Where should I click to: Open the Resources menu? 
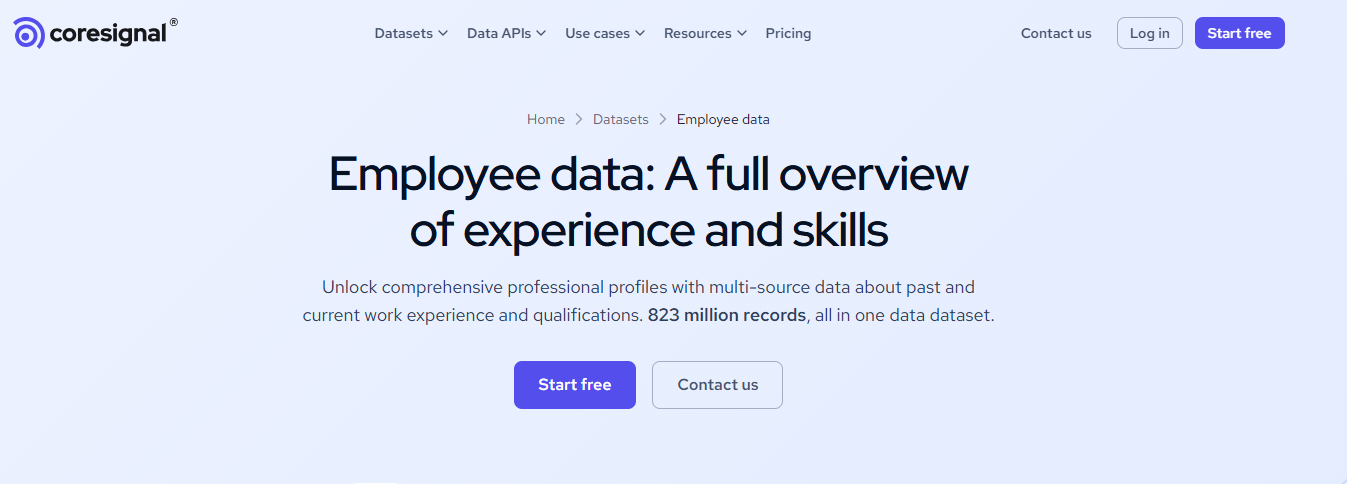pyautogui.click(x=697, y=33)
